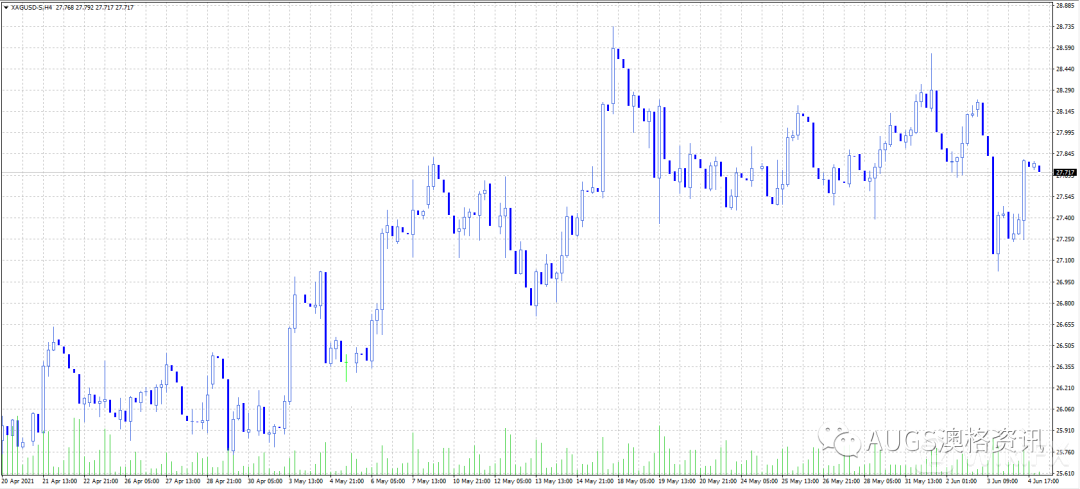Select the grey current-price horizontal line
1080x489 pixels.
pyautogui.click(x=526, y=172)
